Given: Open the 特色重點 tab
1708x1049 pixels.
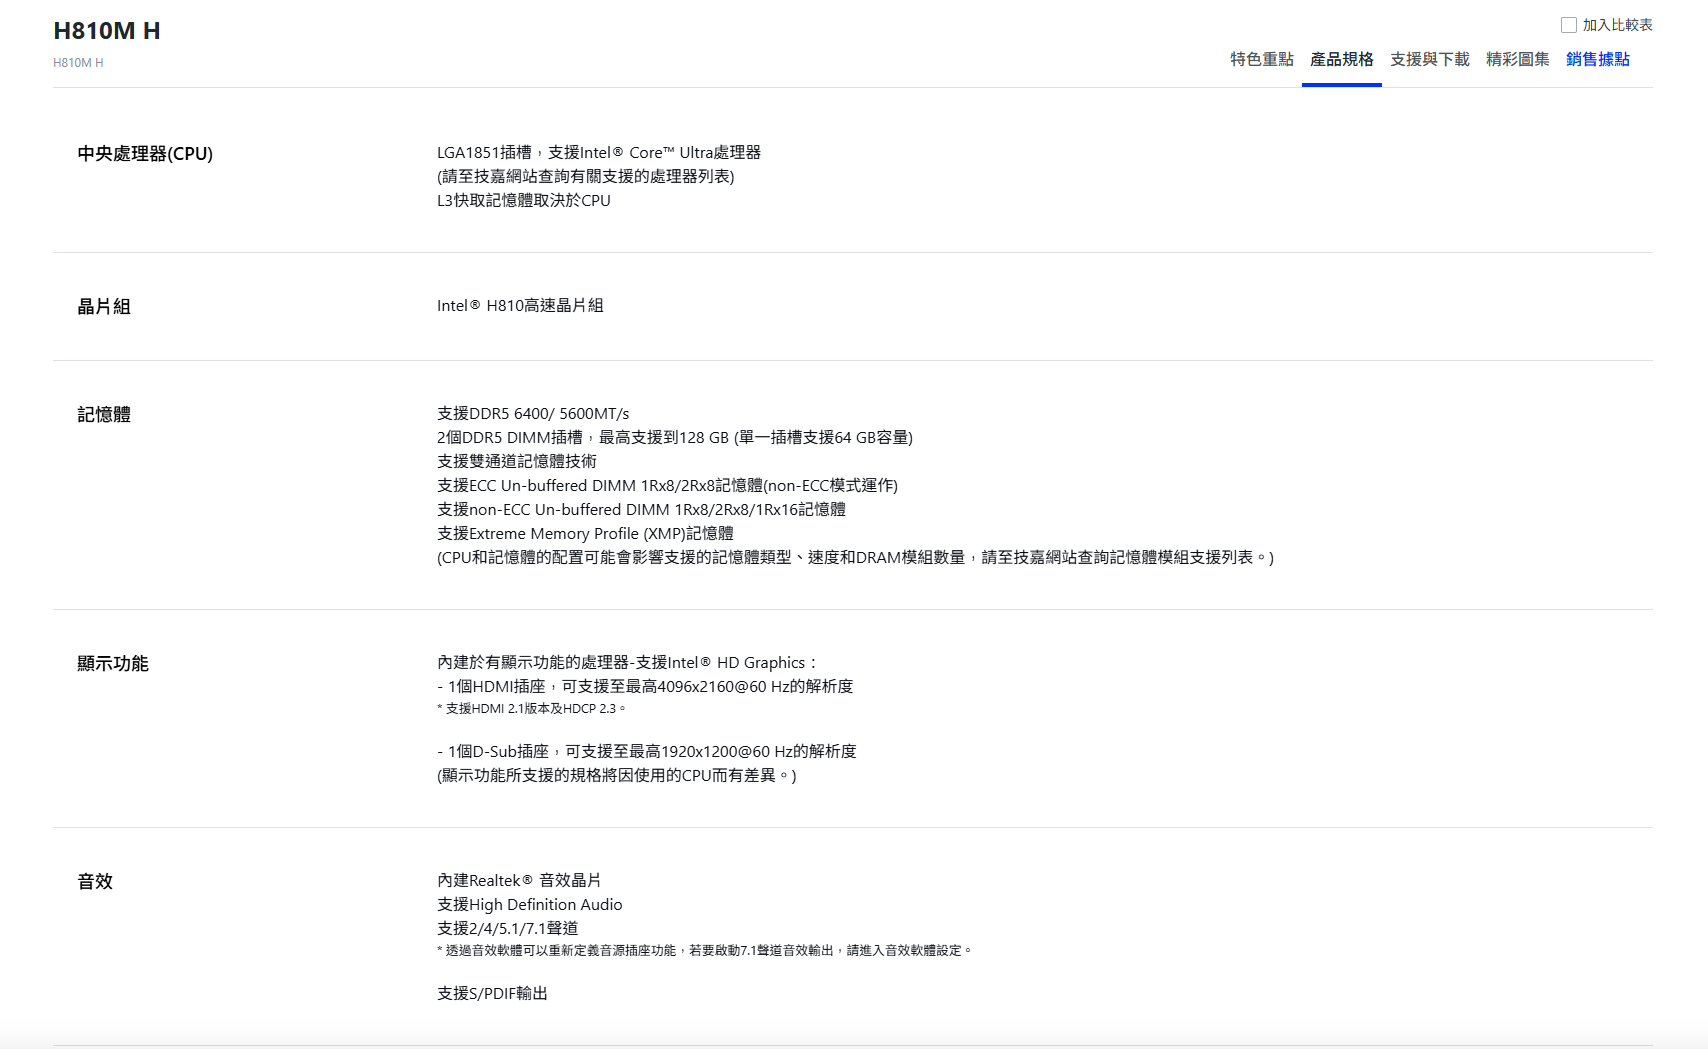Looking at the screenshot, I should click(x=1261, y=59).
